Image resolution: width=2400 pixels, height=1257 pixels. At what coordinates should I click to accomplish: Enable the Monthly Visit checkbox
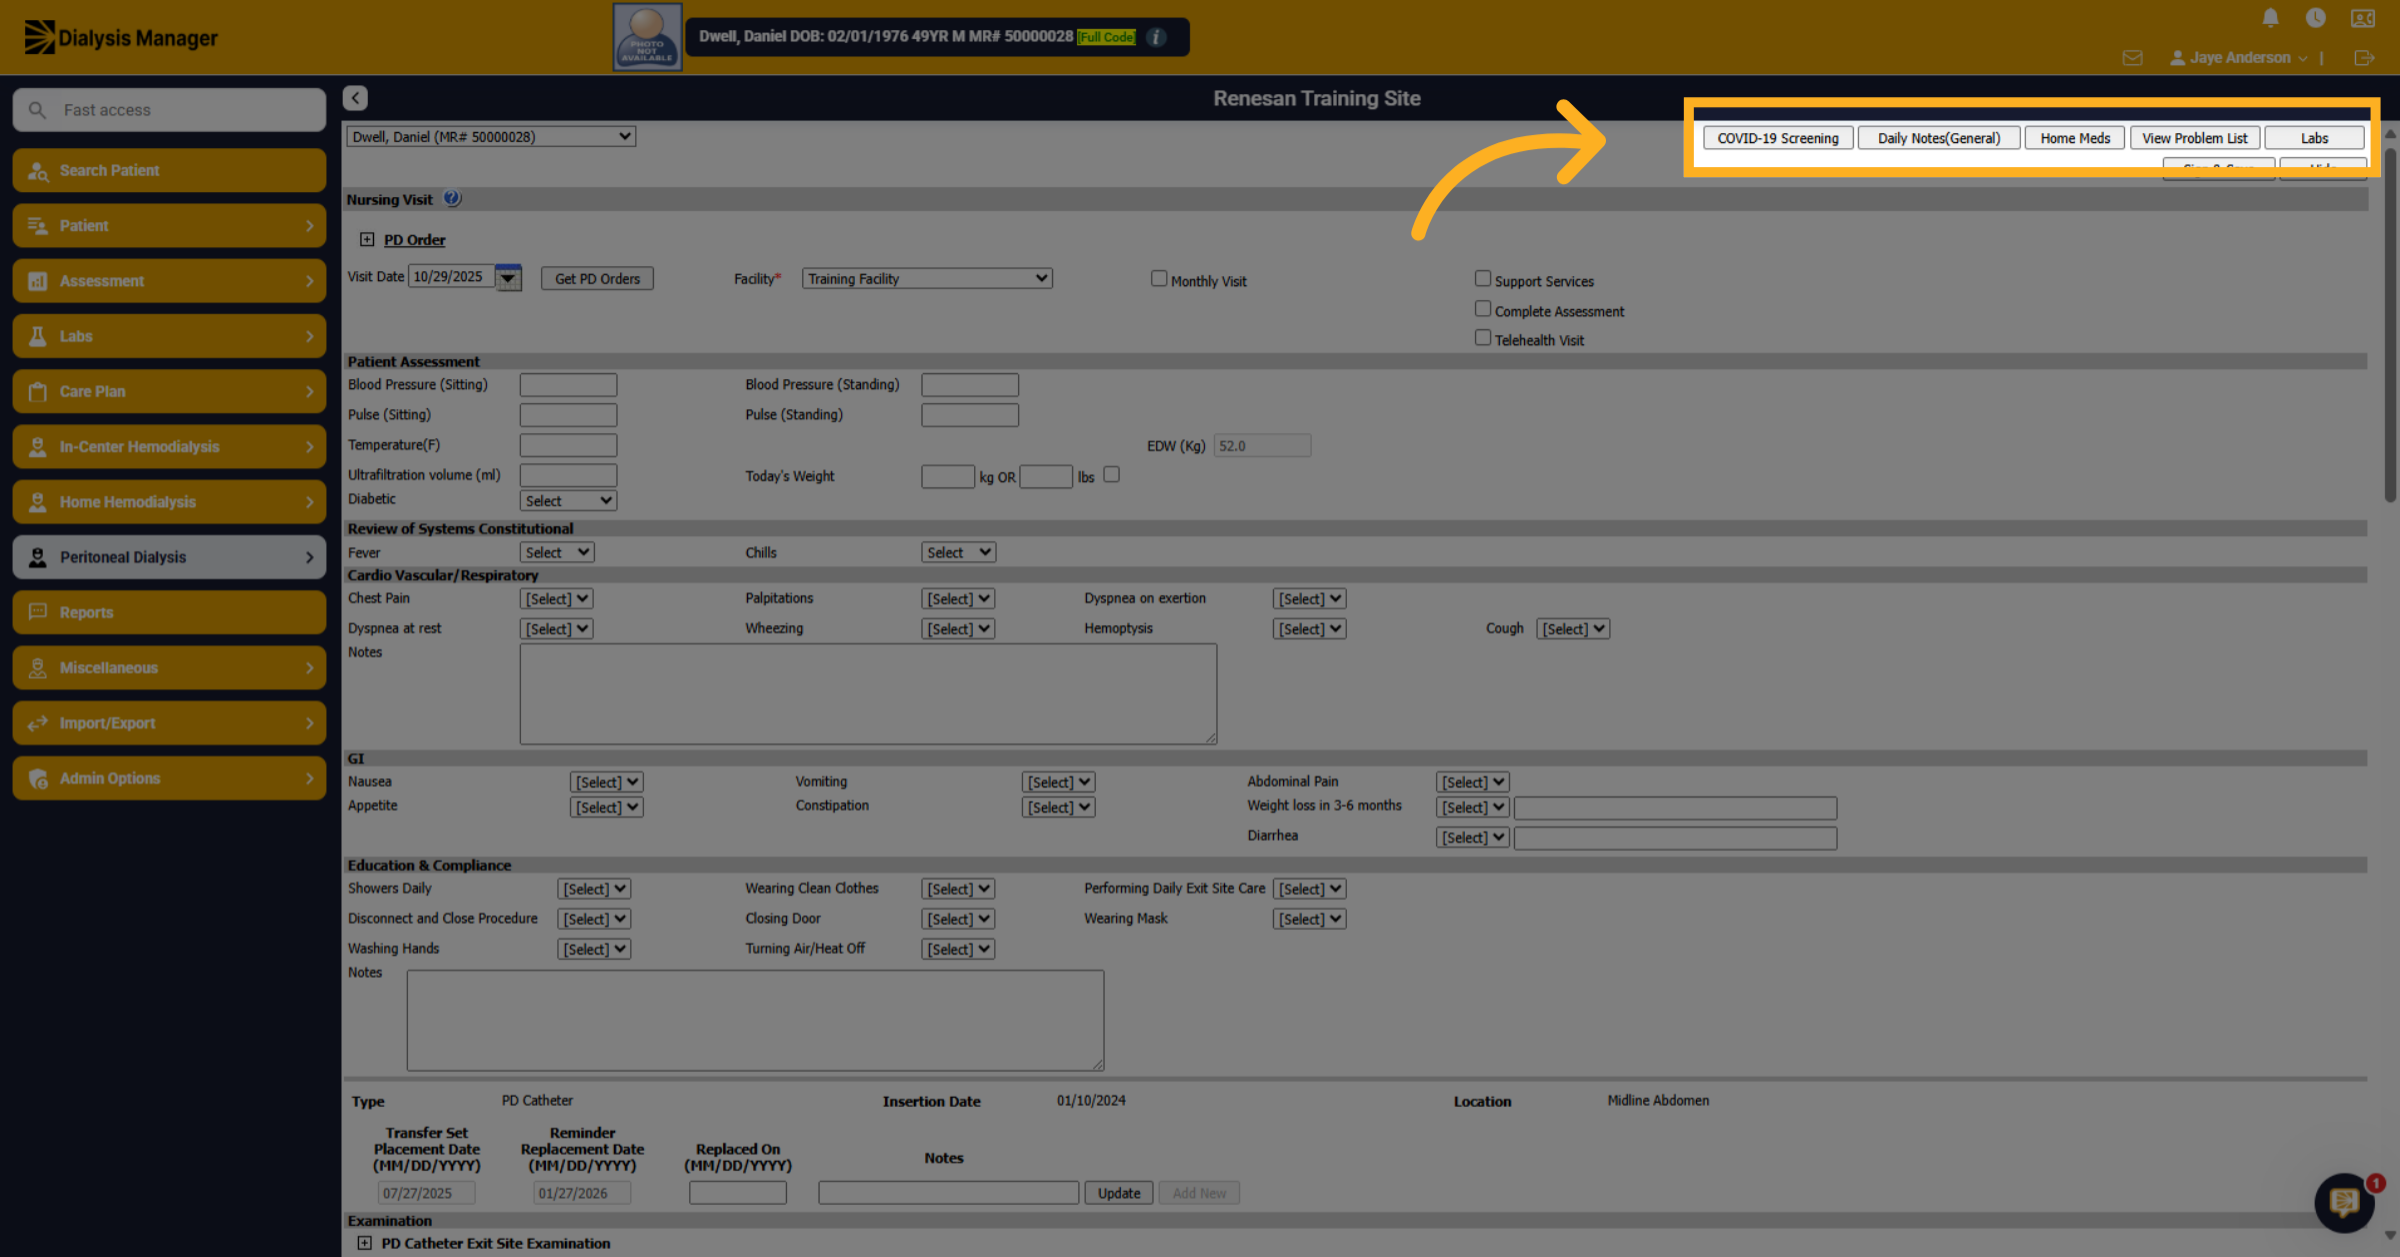(x=1159, y=279)
